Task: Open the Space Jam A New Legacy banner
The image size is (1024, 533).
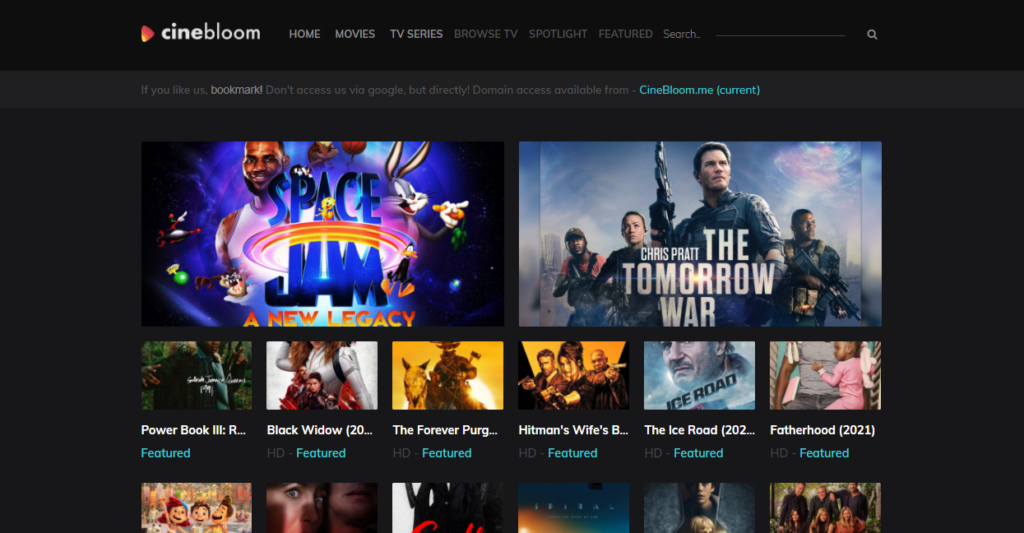Action: click(x=323, y=234)
